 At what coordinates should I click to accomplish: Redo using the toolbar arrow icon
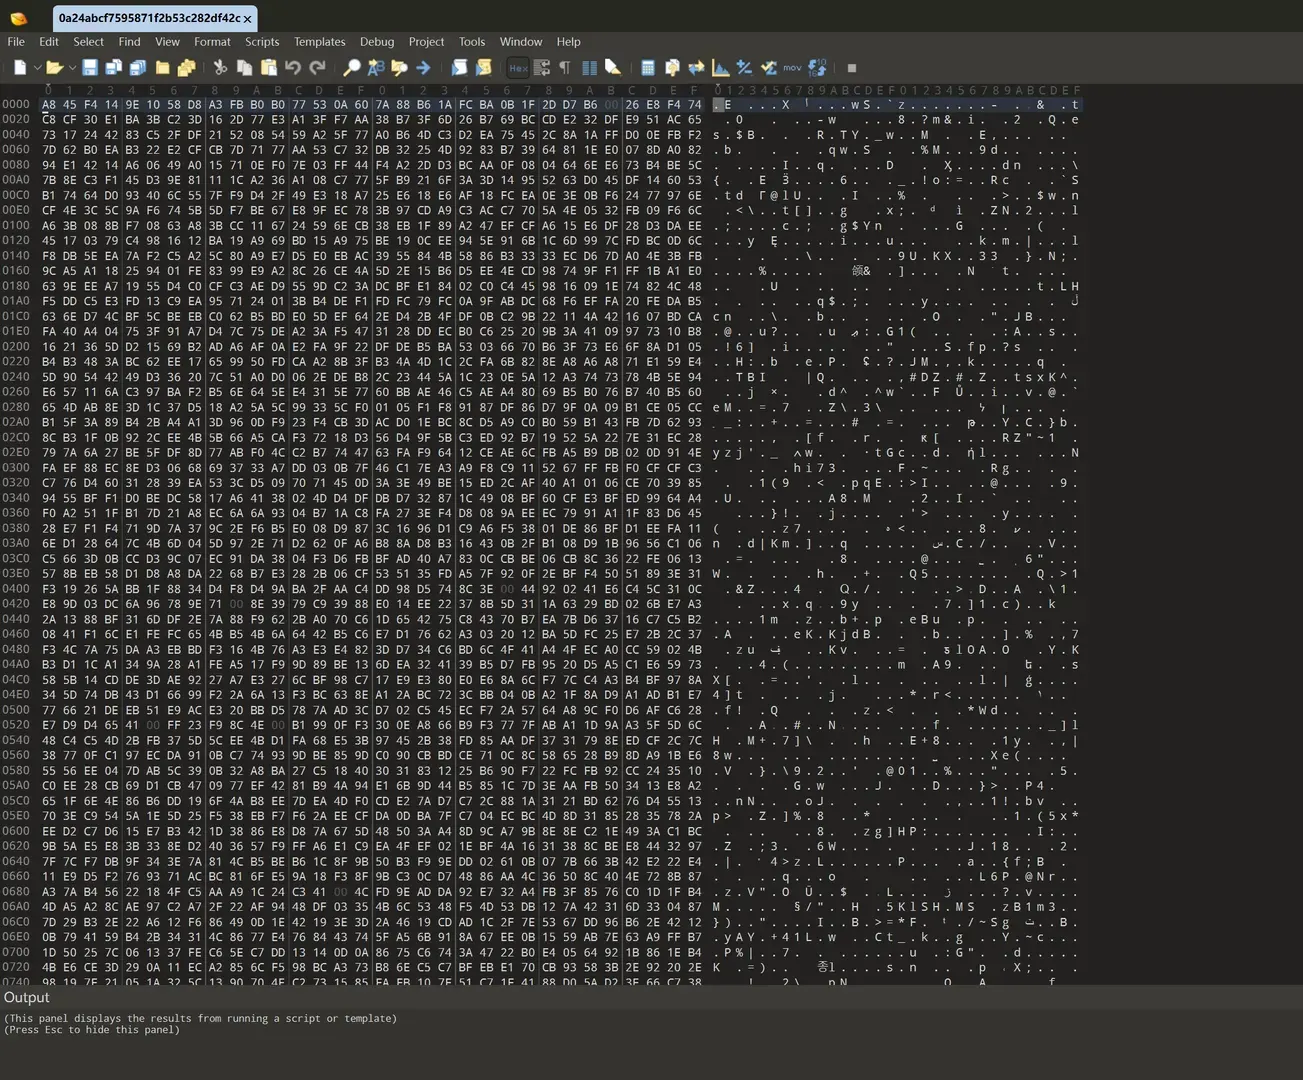coord(317,68)
